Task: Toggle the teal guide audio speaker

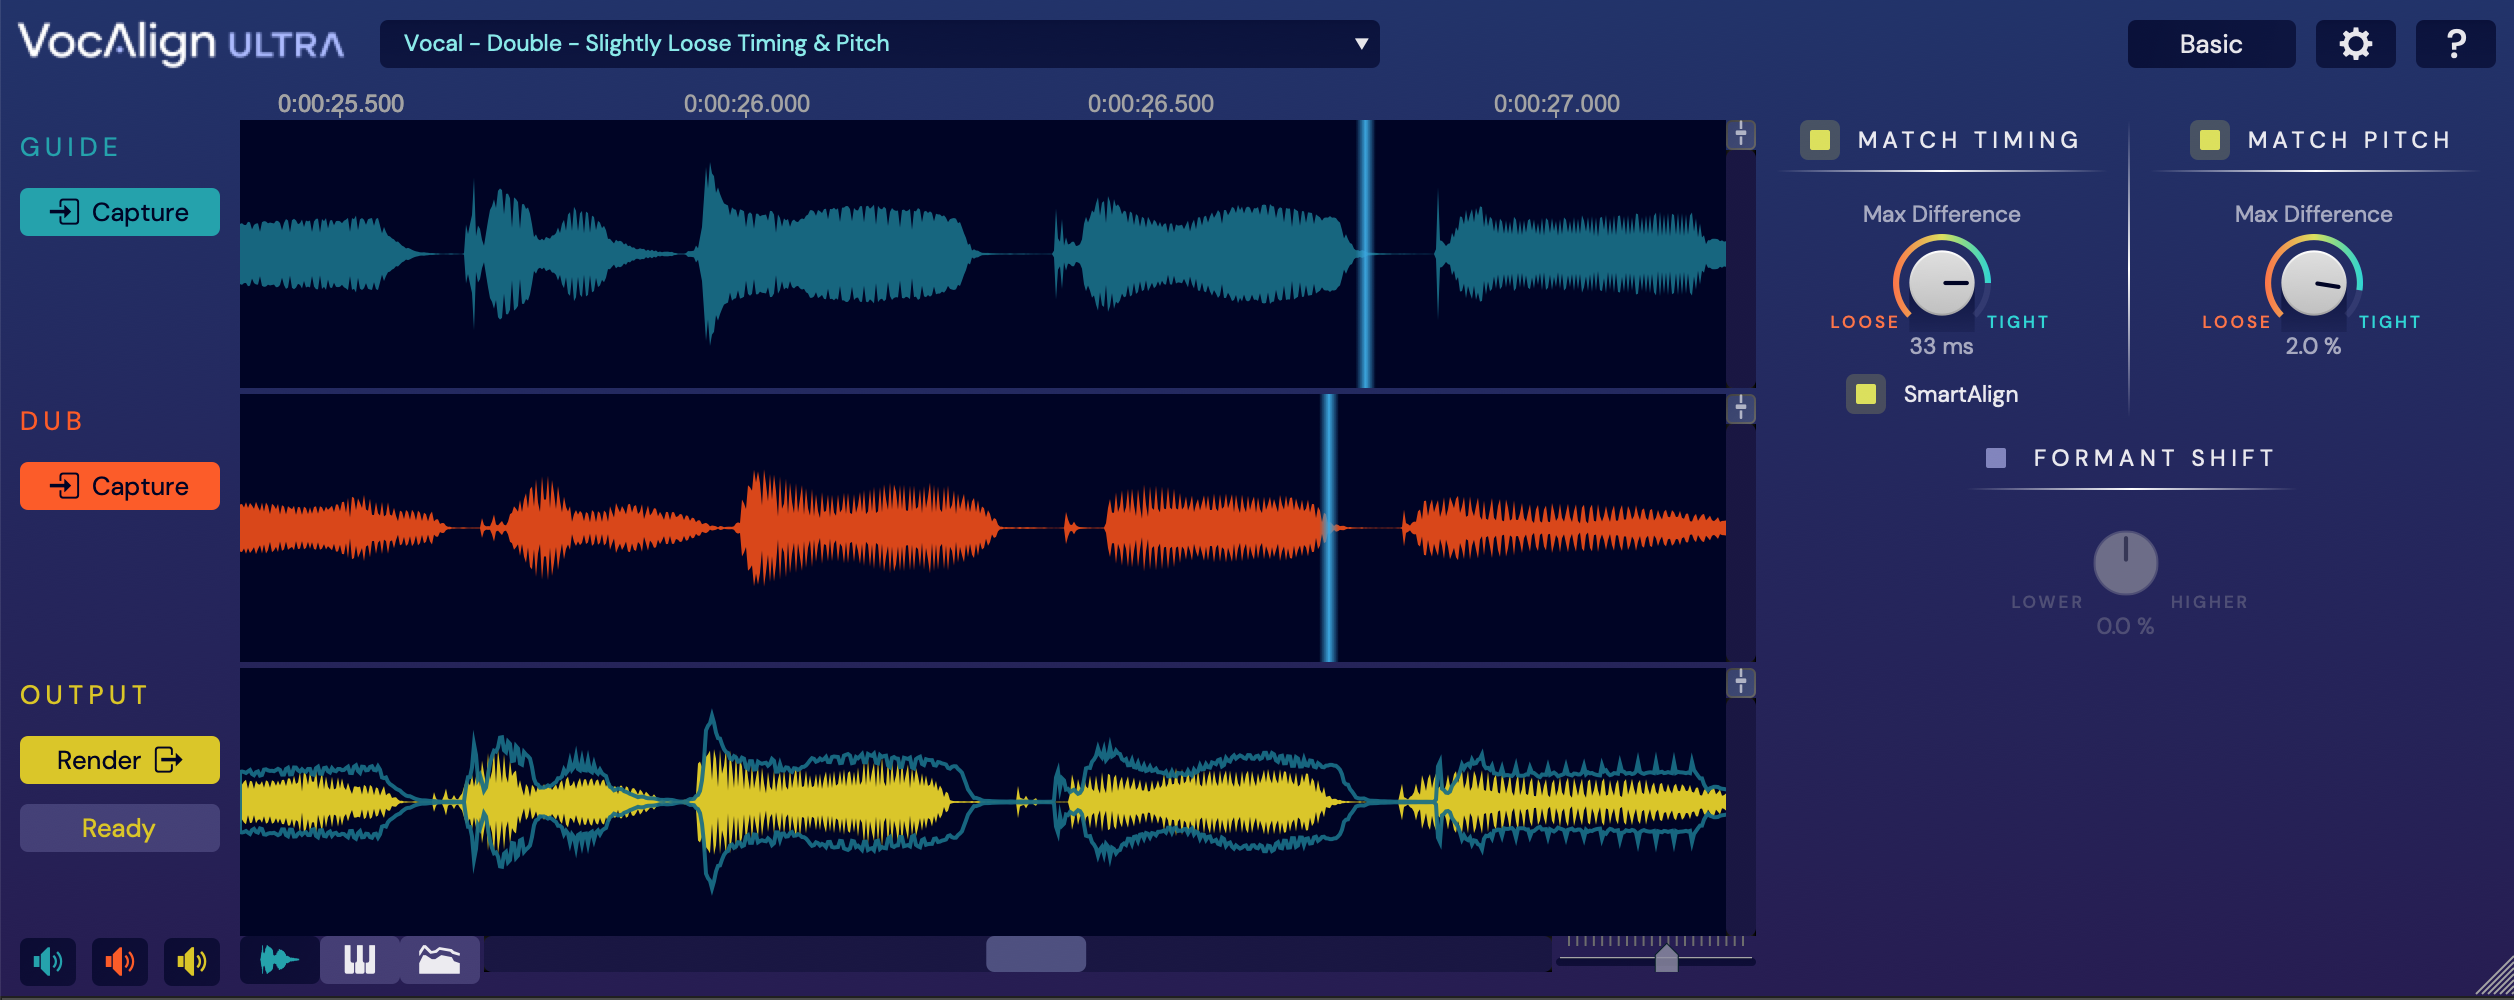Action: coord(47,962)
